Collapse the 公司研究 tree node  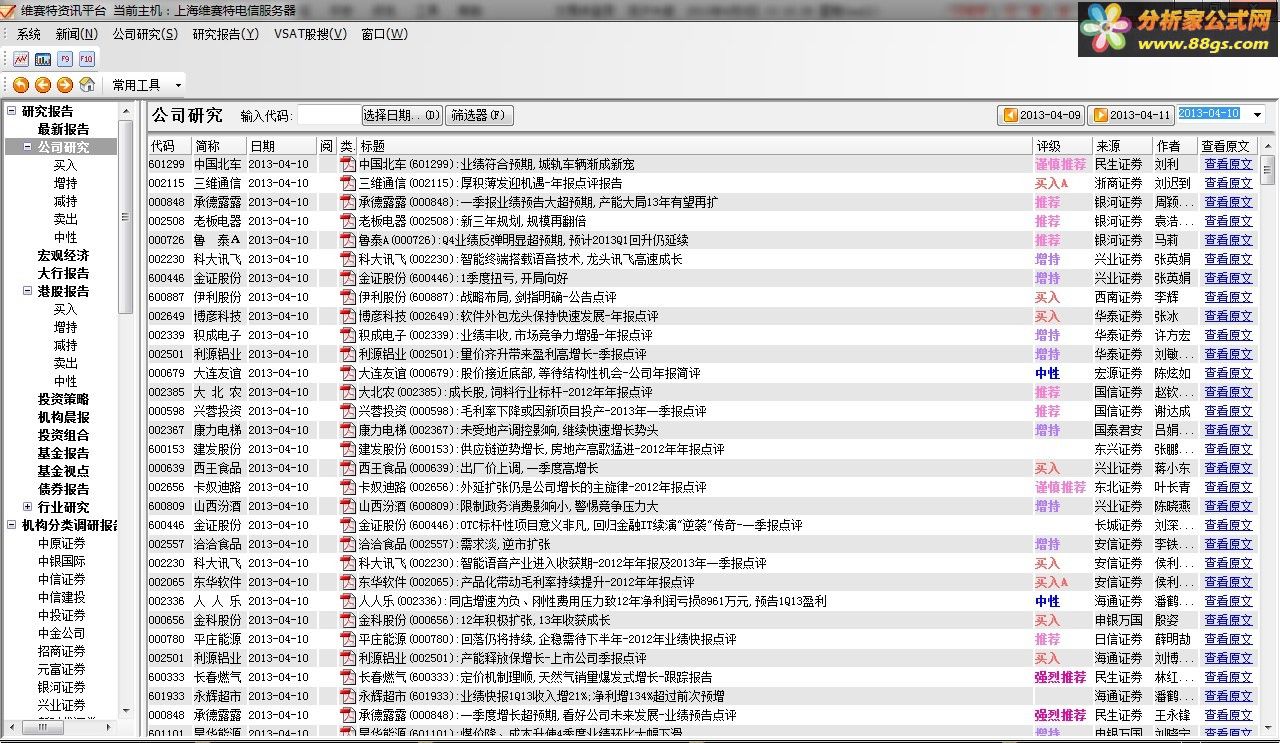(x=28, y=147)
